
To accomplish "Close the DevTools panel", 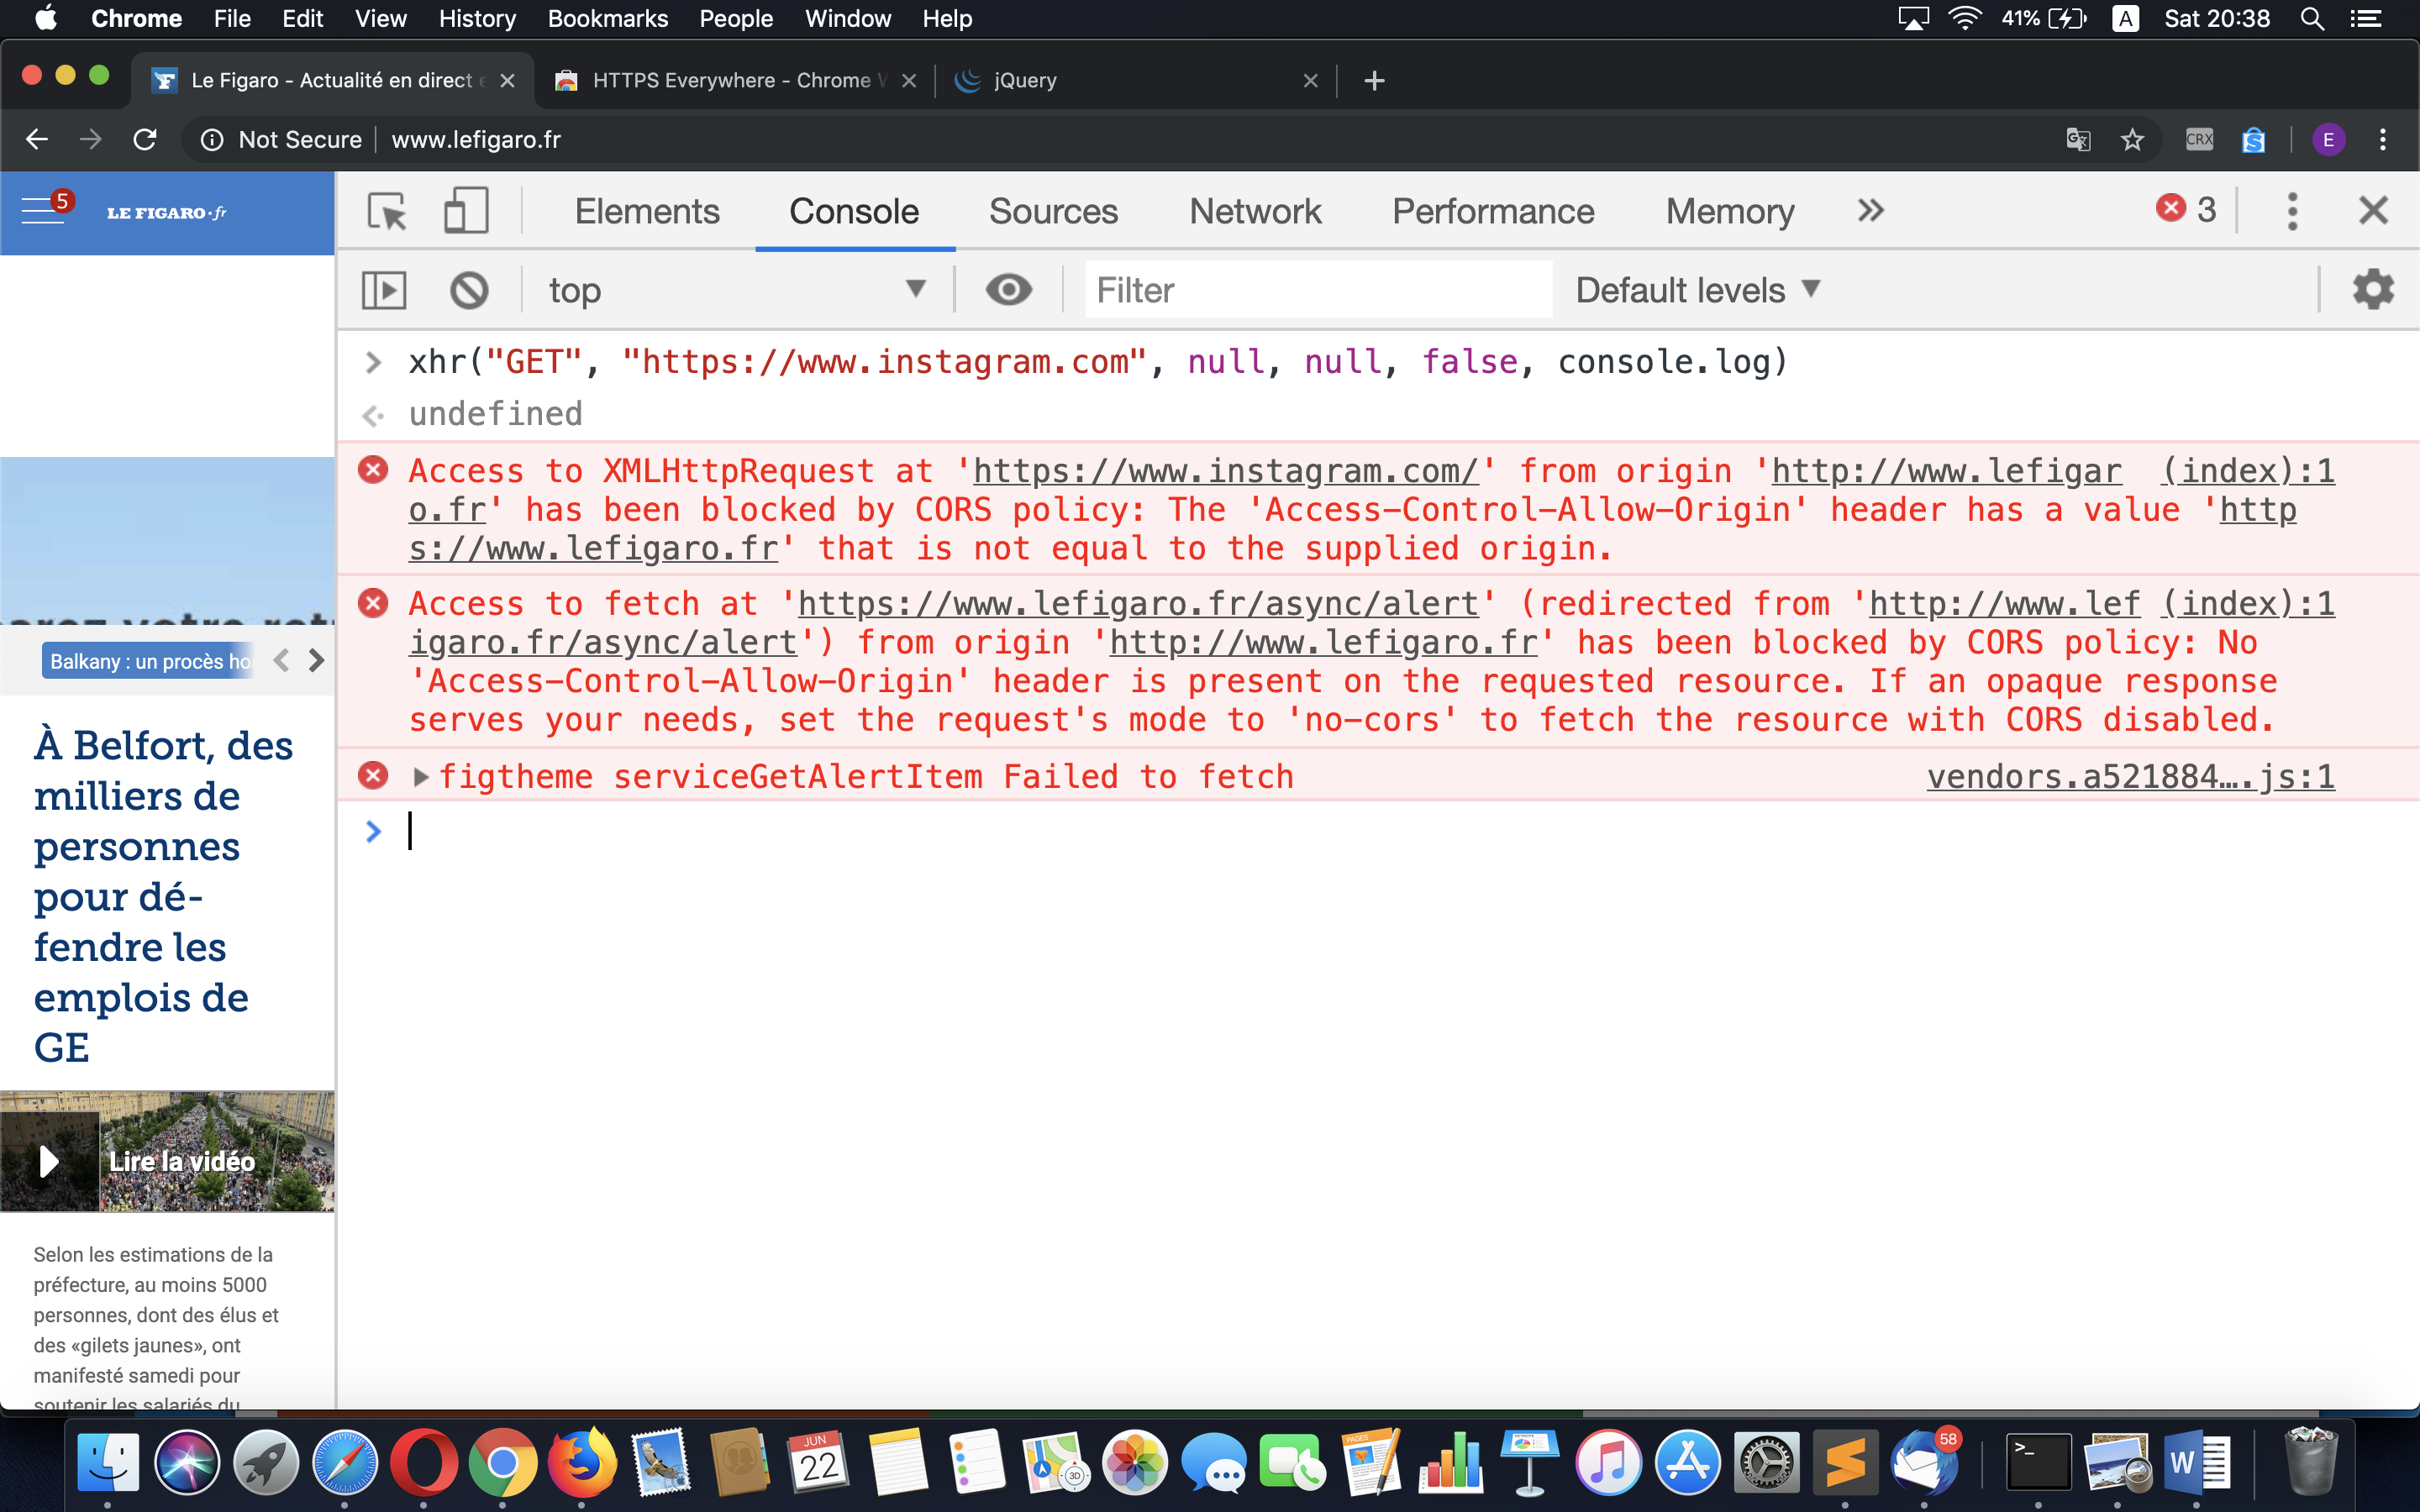I will coord(2373,211).
